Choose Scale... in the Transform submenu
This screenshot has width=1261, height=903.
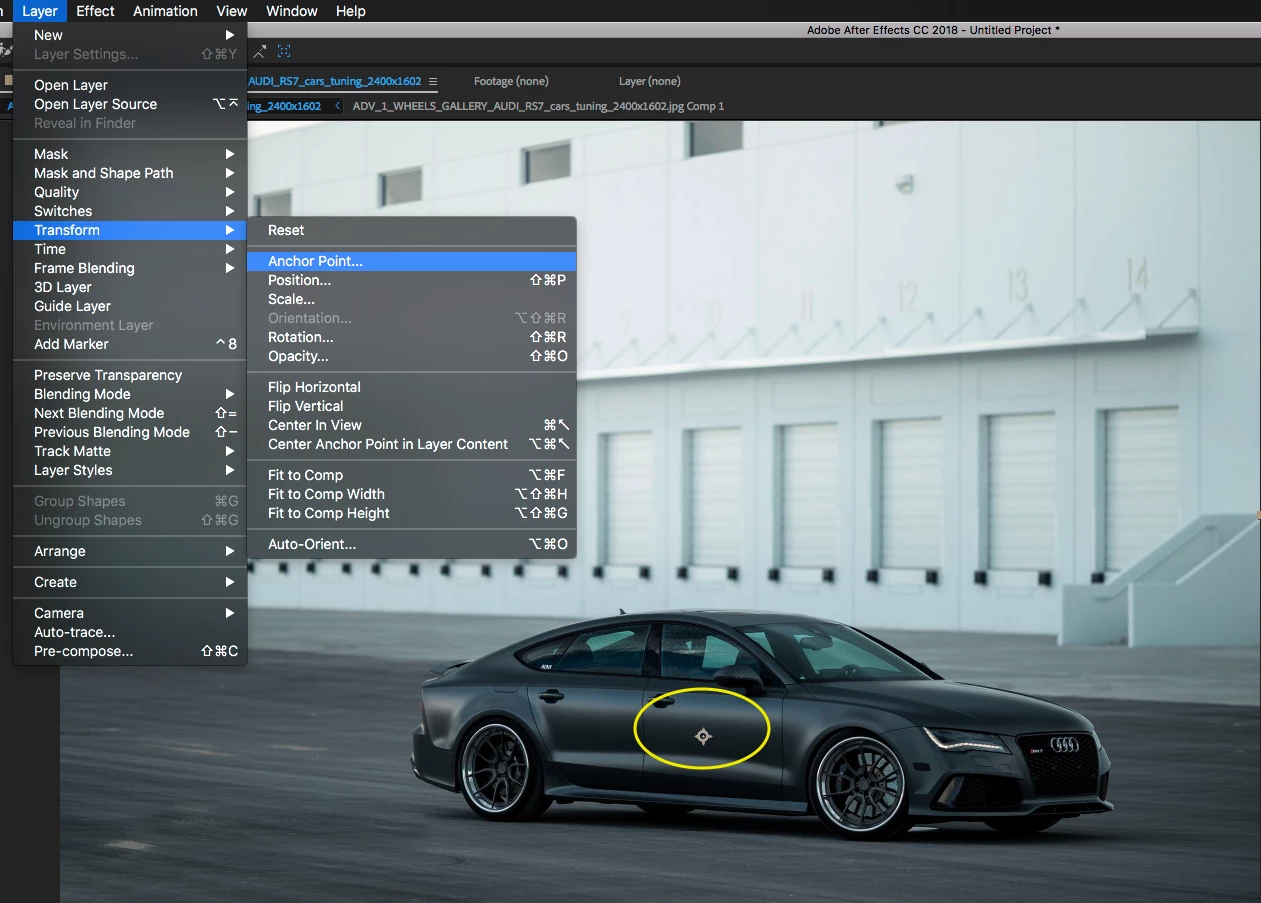click(412, 299)
